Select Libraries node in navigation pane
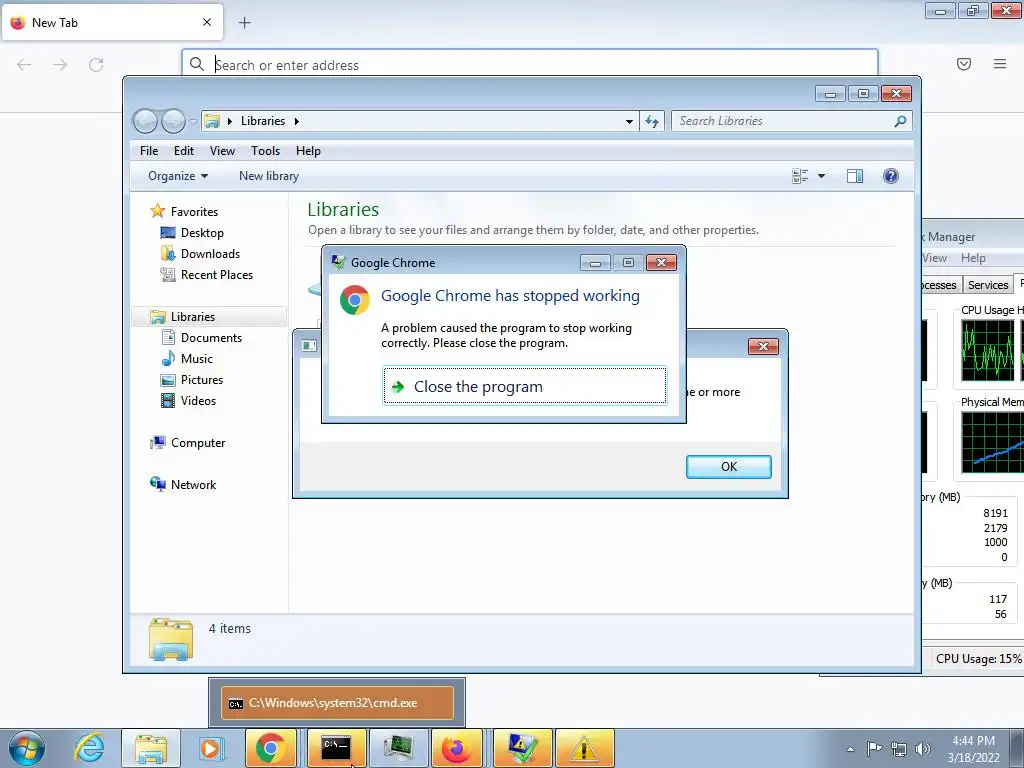The image size is (1024, 768). point(193,317)
